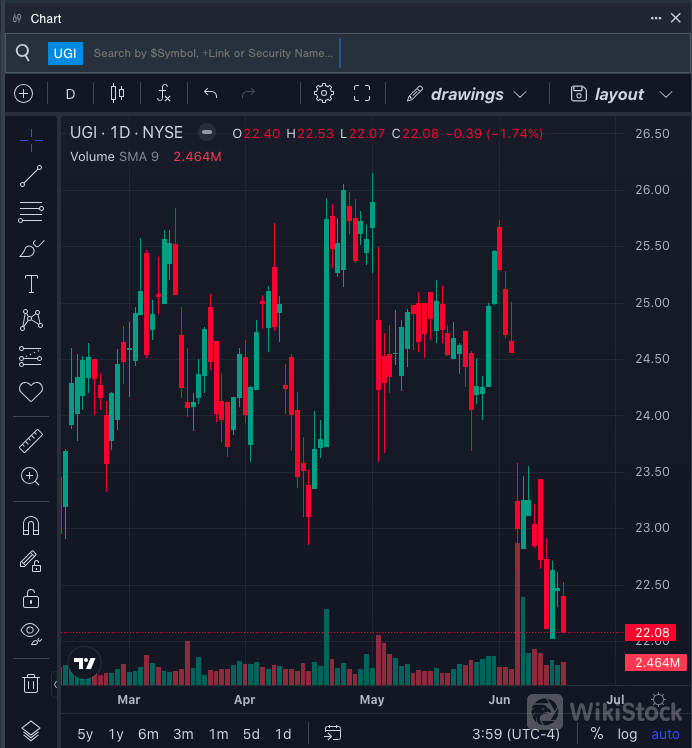Toggle logarithmic scale
692x748 pixels.
click(x=627, y=734)
